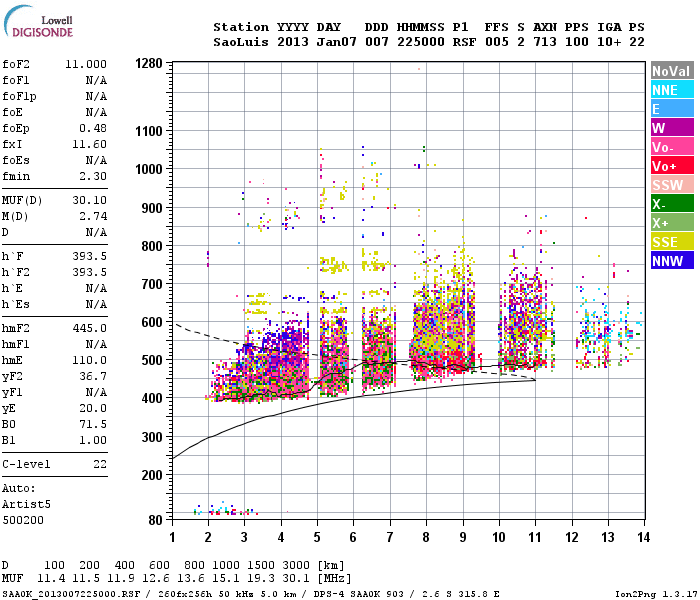Click the foF2 value 11.000

tap(86, 64)
